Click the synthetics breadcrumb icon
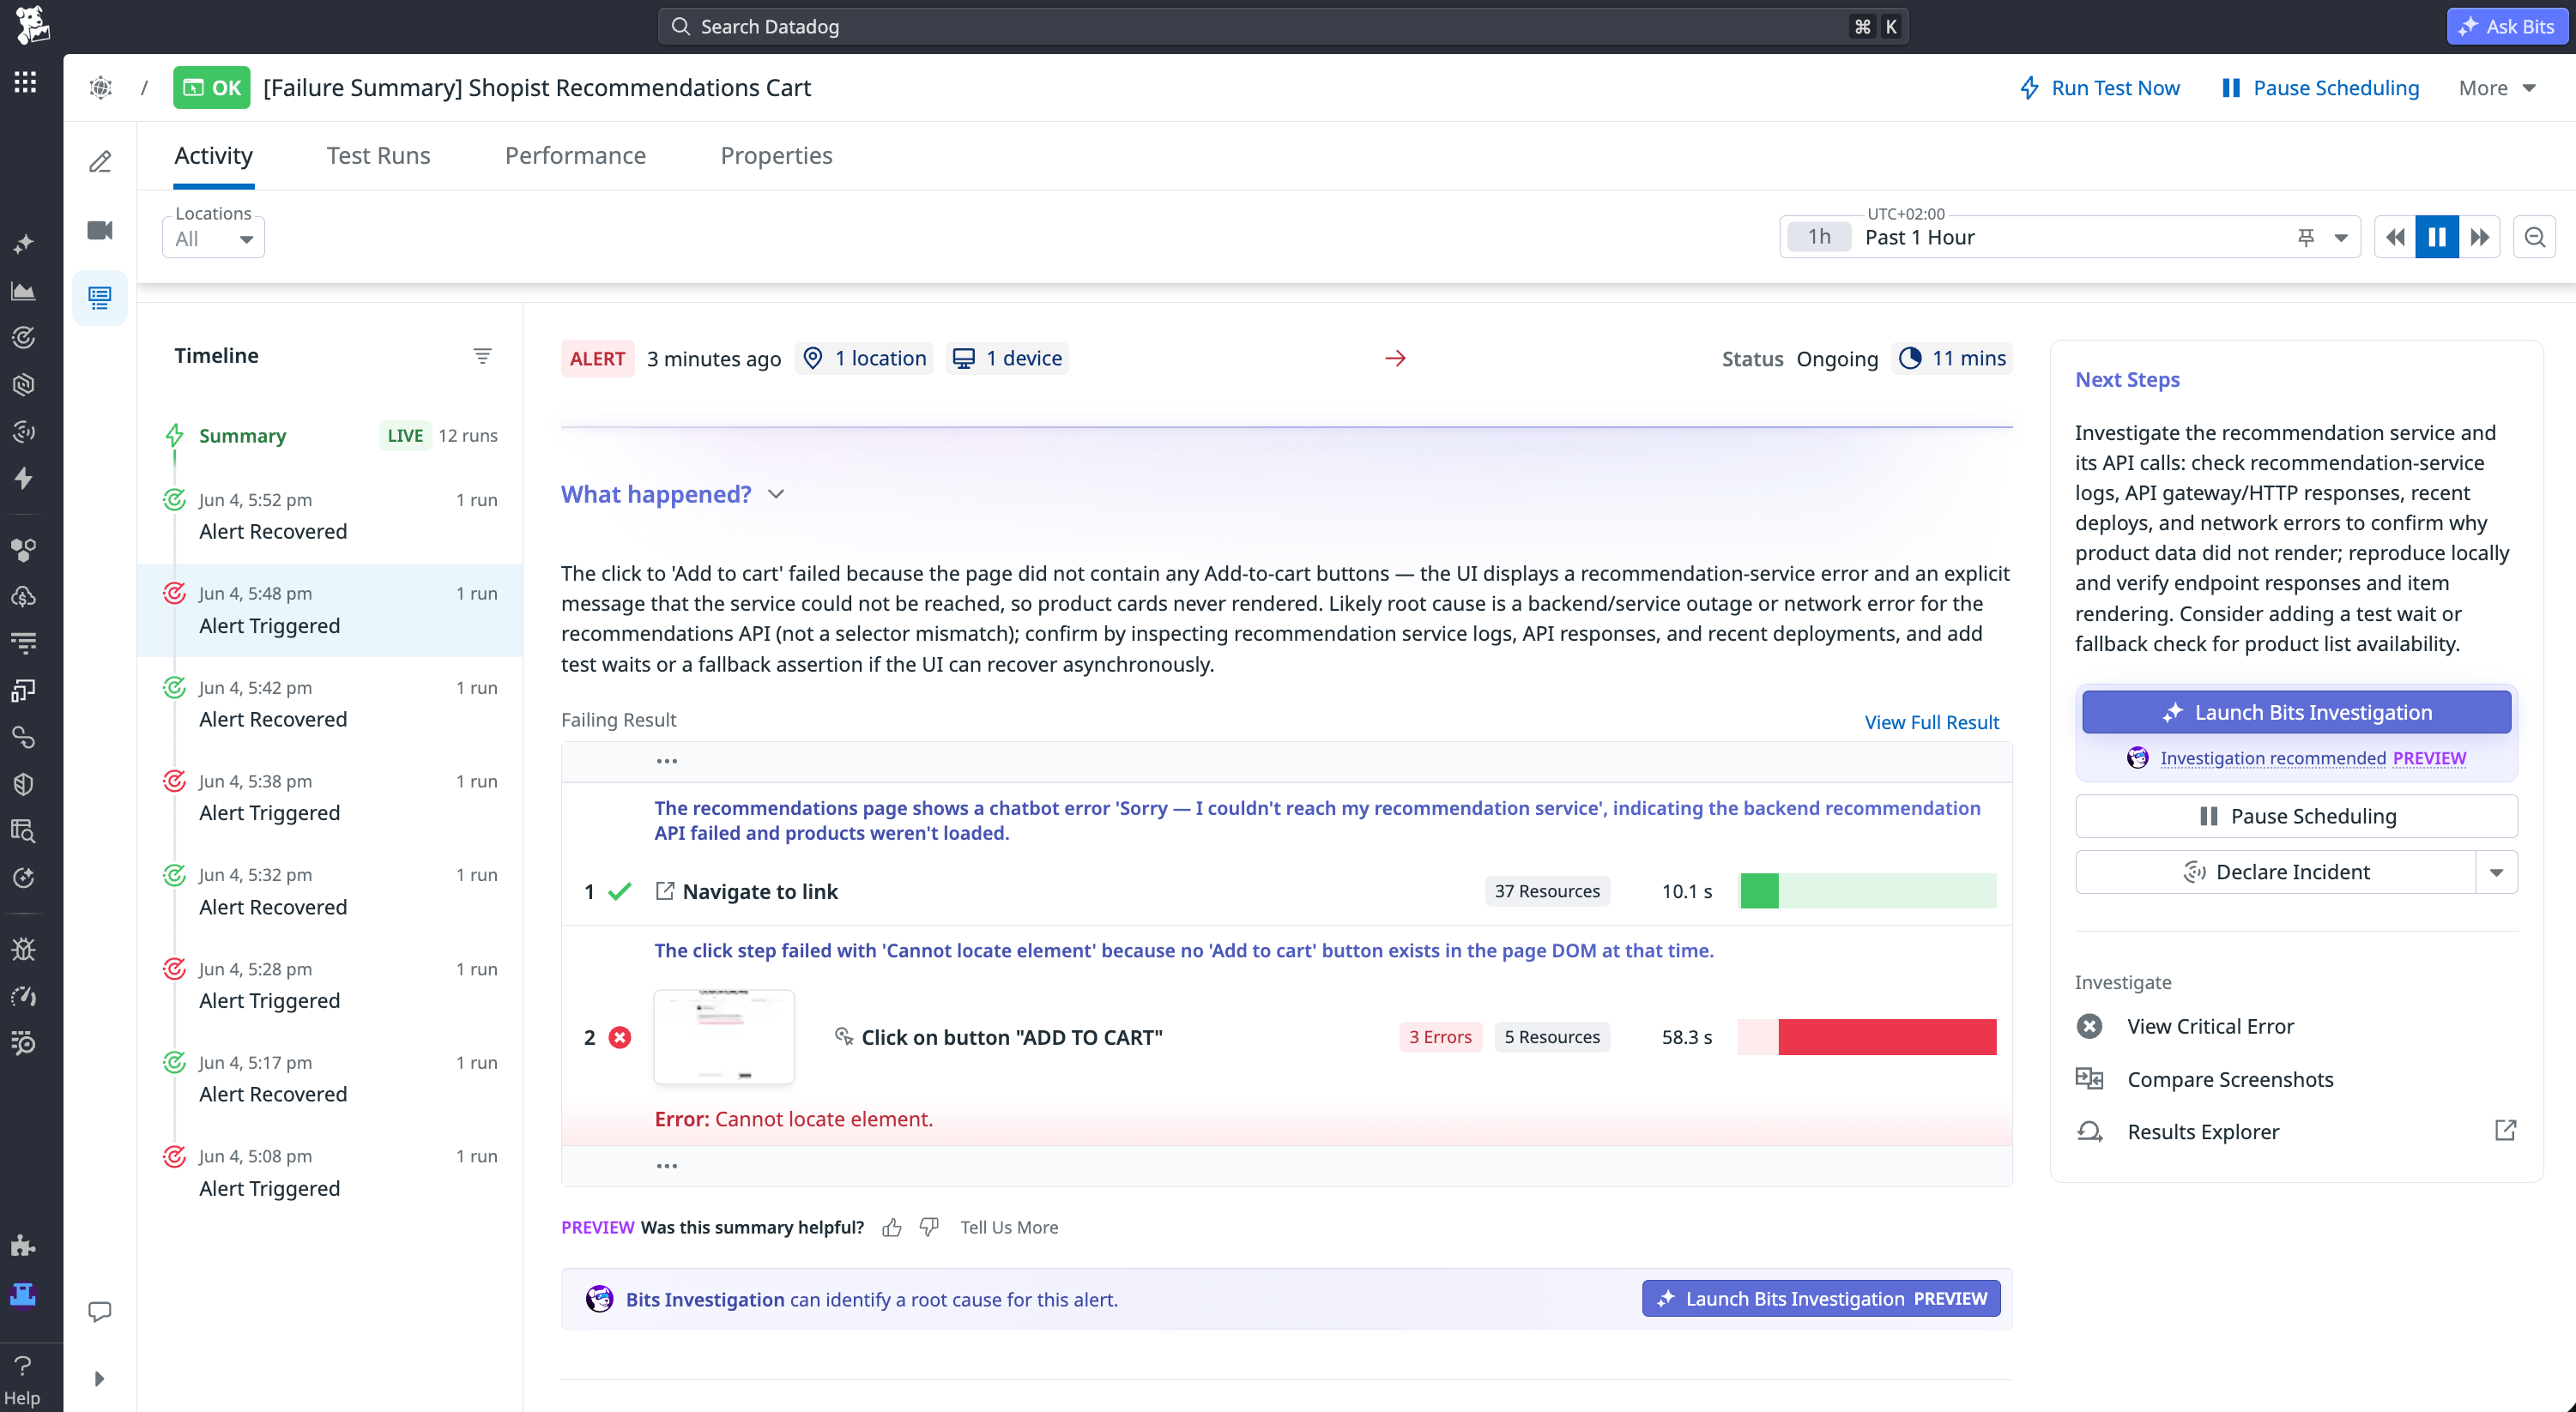 coord(100,88)
